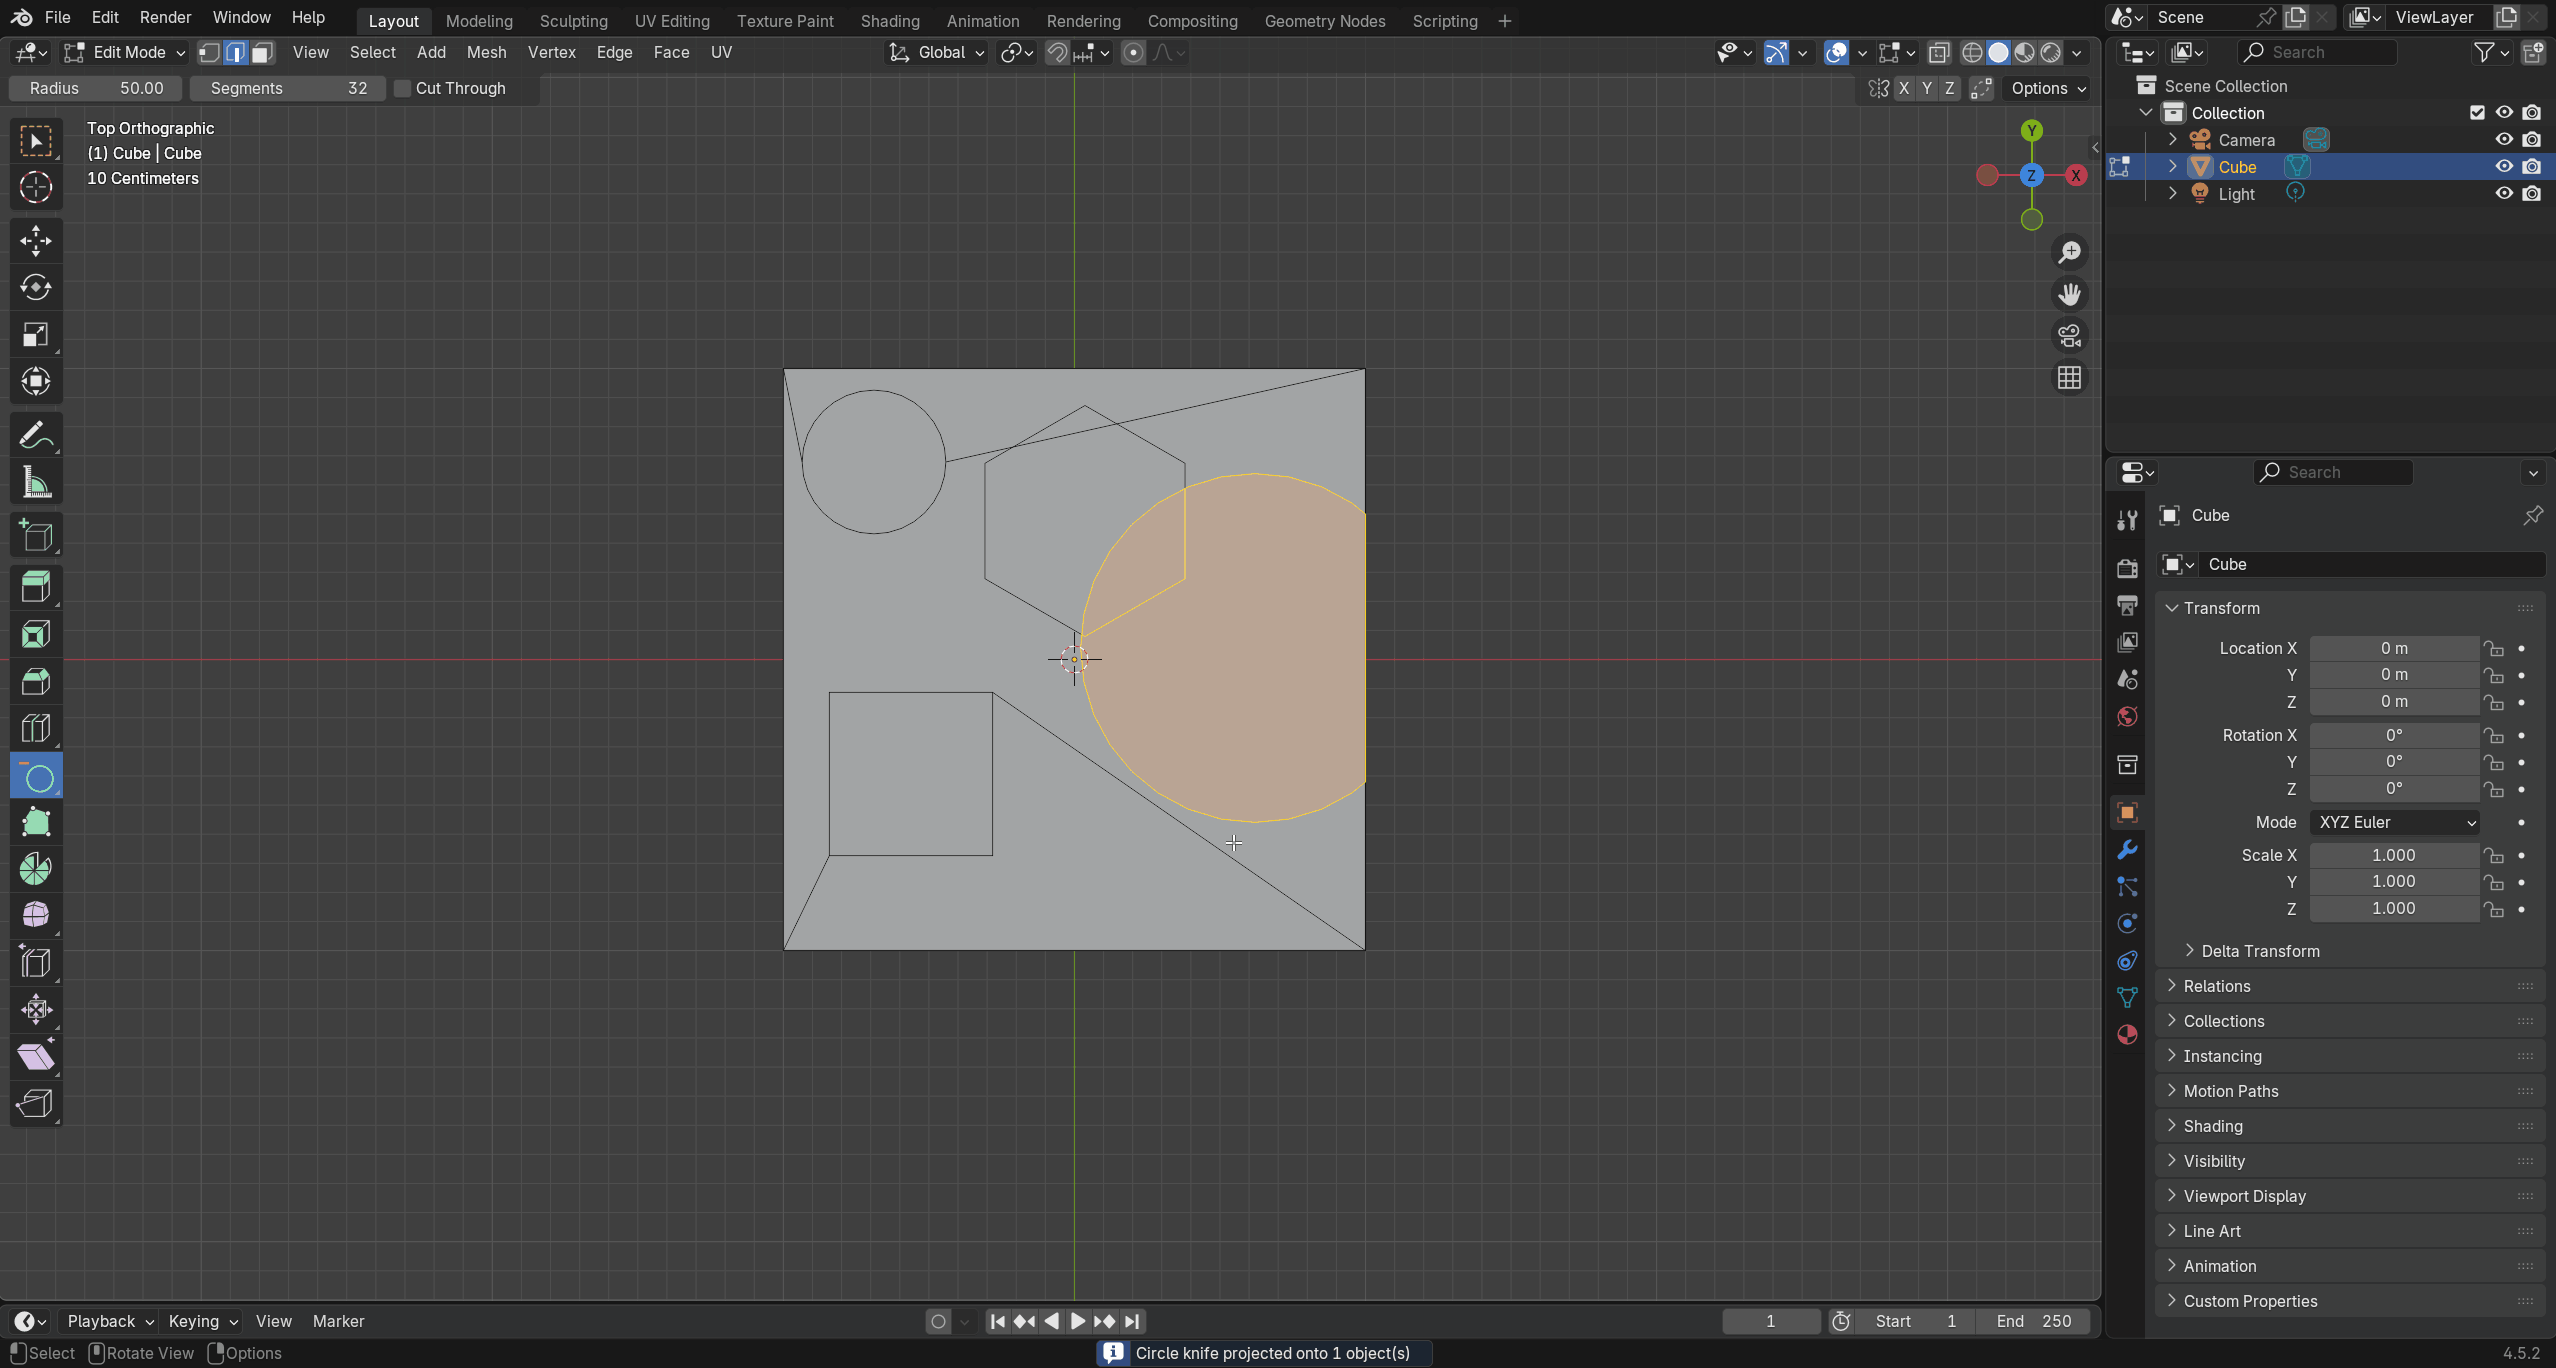Expand the Relations panel

click(x=2219, y=985)
